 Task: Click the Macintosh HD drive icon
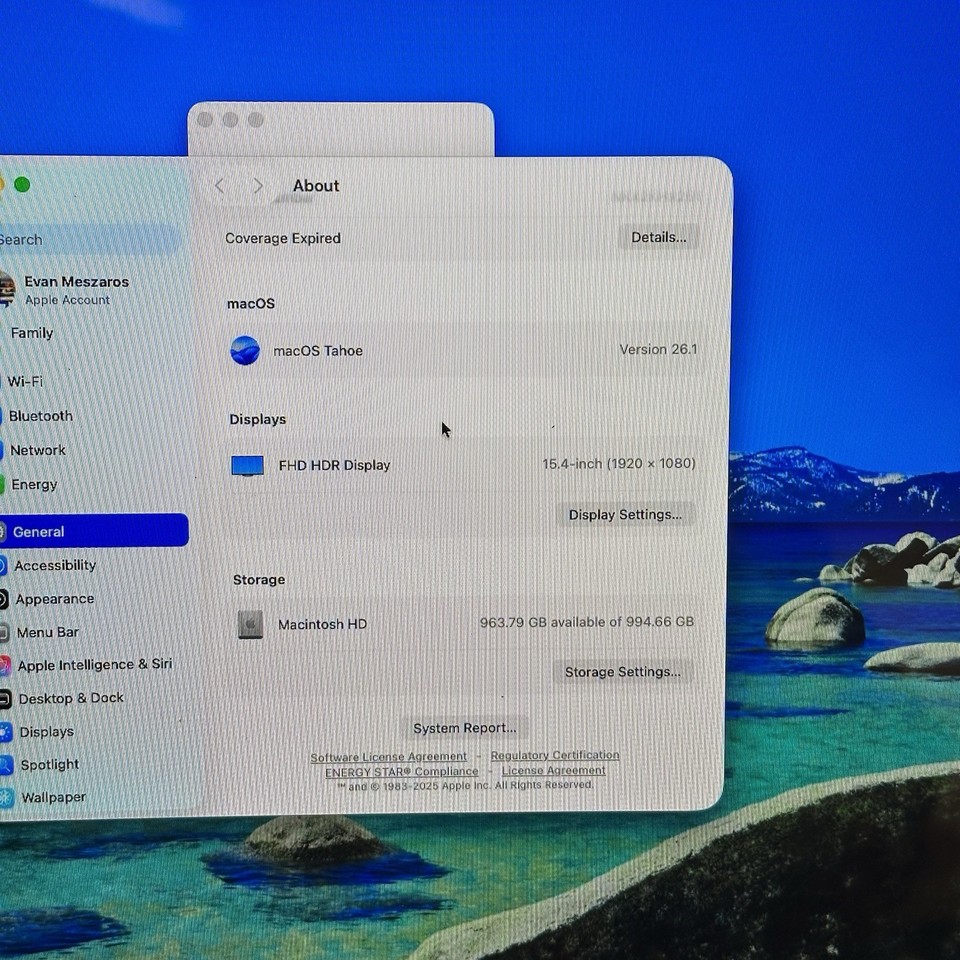pos(250,624)
